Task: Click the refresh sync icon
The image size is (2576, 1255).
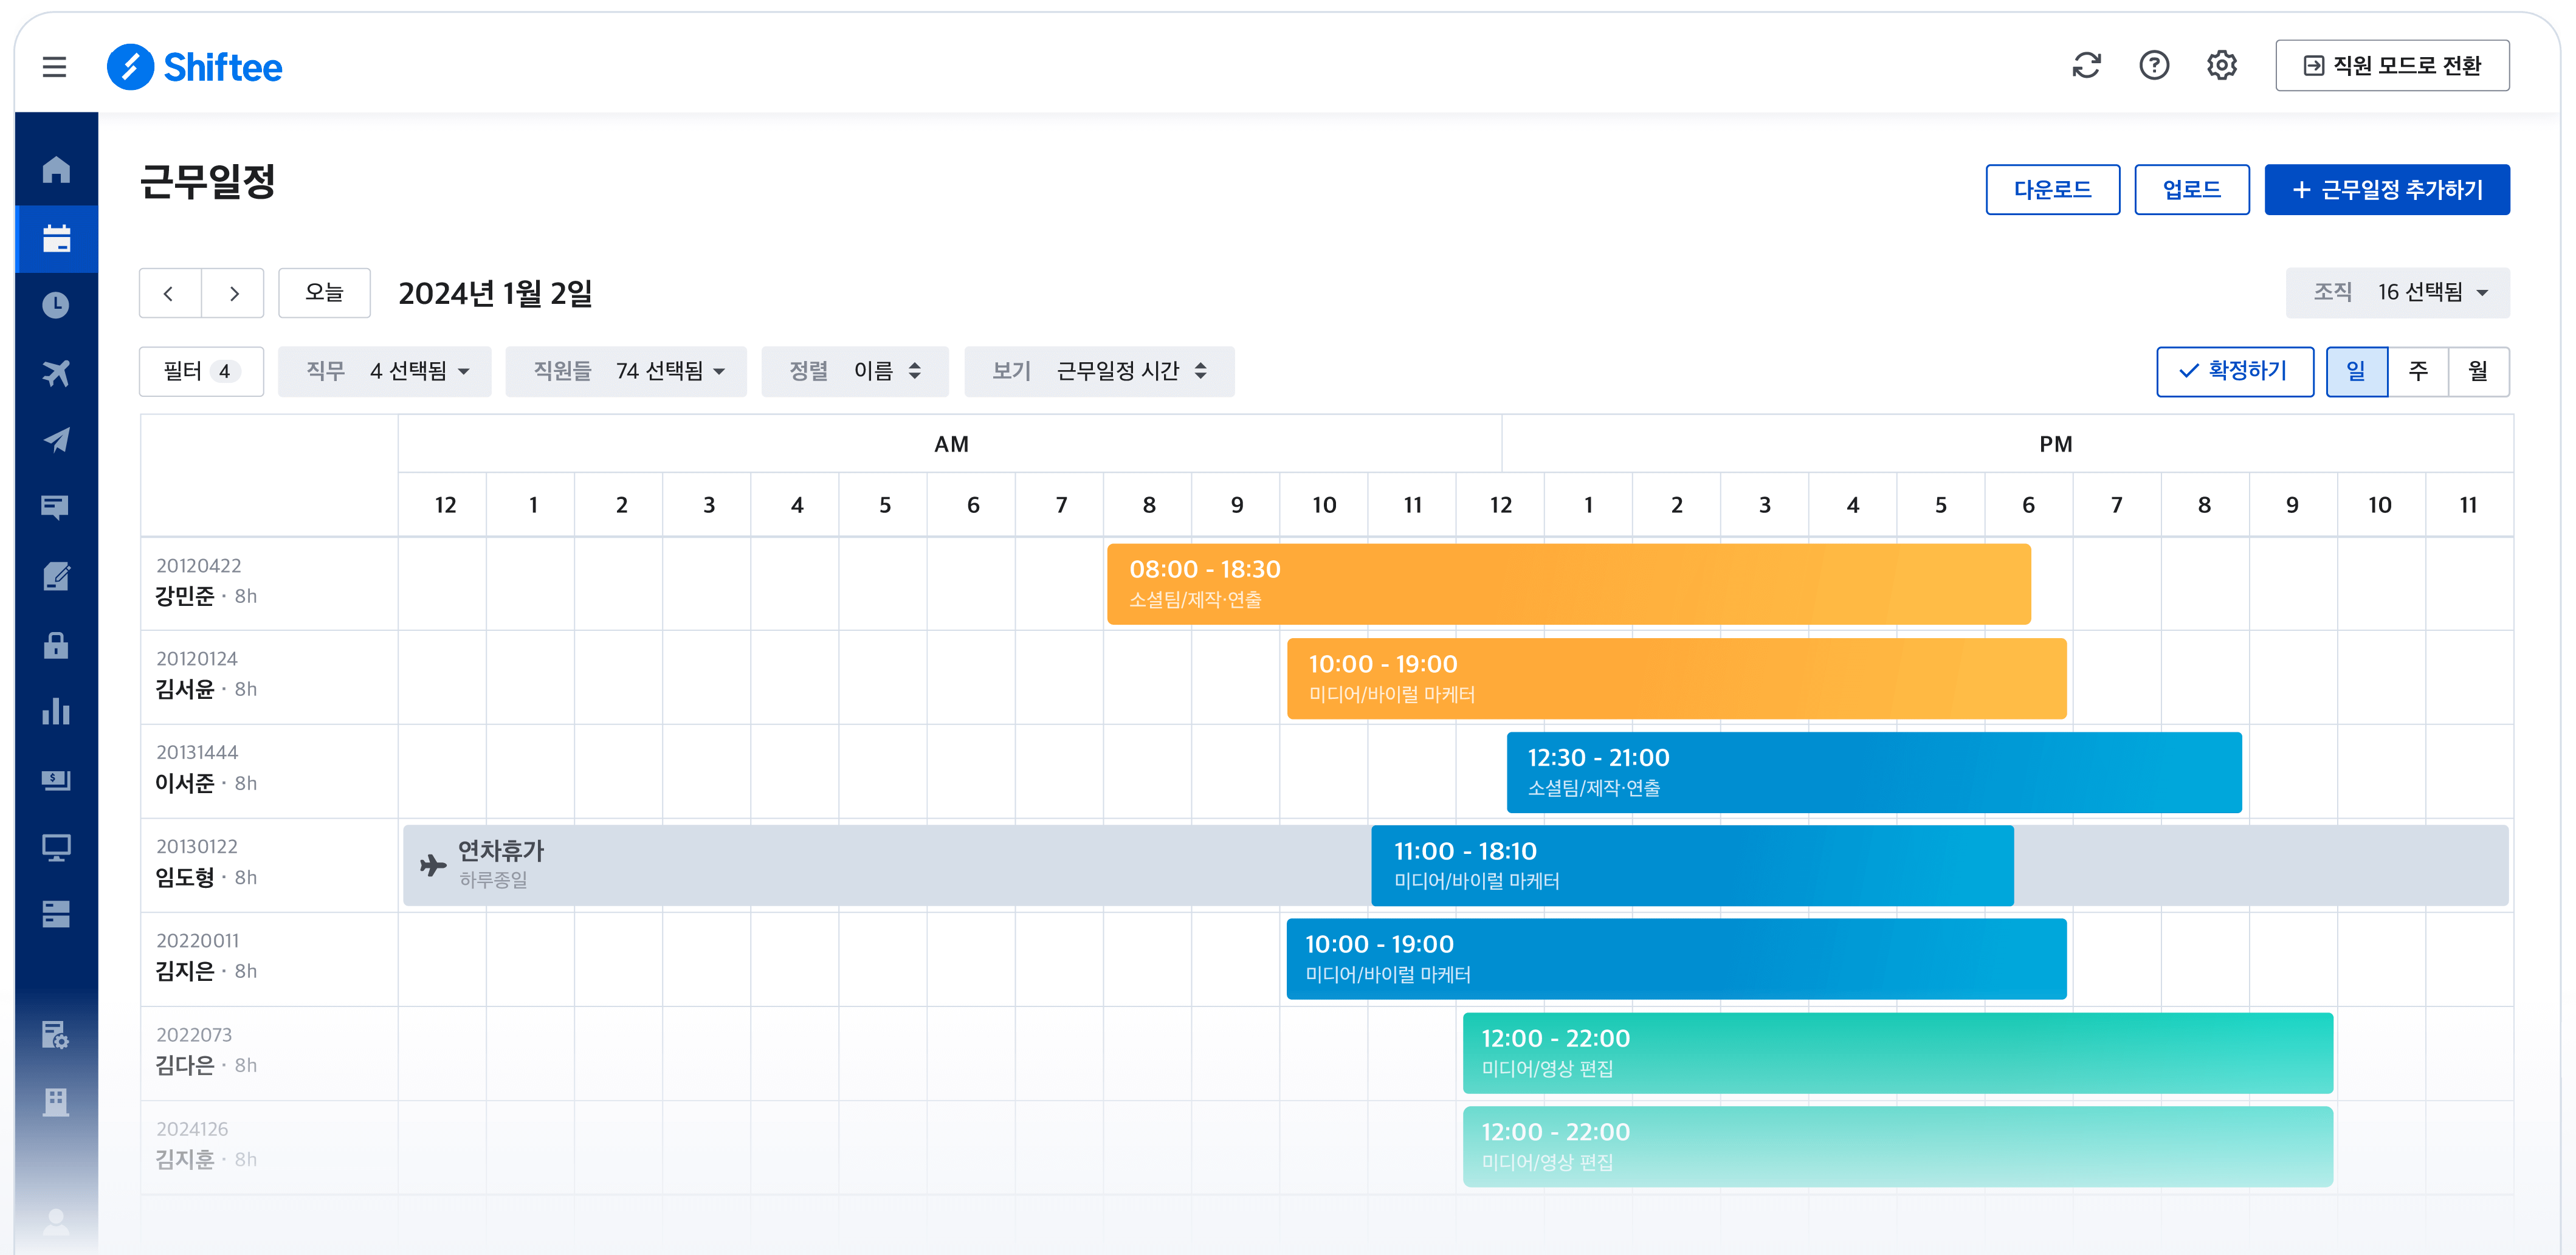Action: 2086,66
